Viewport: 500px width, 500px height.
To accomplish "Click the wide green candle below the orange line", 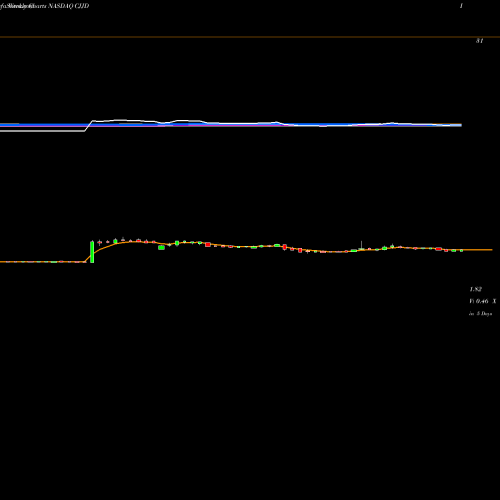I will pos(161,247).
